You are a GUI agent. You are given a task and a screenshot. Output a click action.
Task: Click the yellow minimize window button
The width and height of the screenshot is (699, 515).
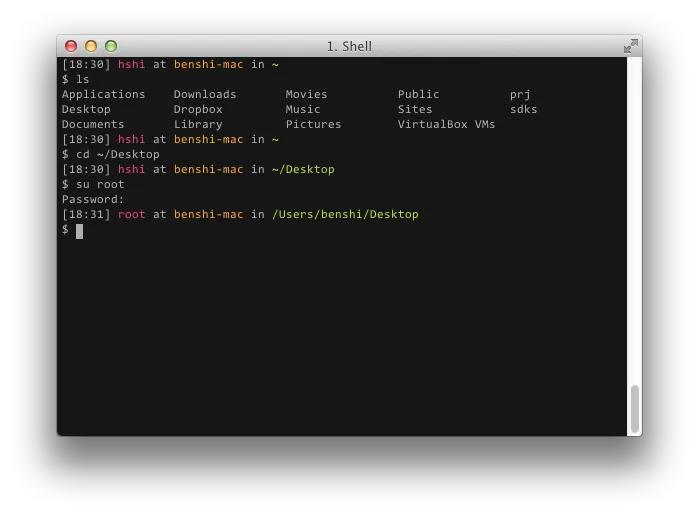click(x=91, y=46)
